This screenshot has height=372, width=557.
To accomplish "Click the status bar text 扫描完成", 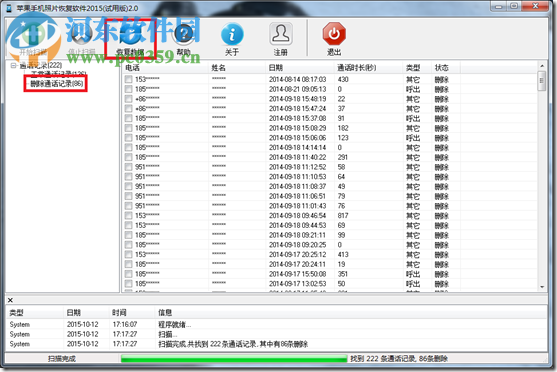I will (62, 358).
